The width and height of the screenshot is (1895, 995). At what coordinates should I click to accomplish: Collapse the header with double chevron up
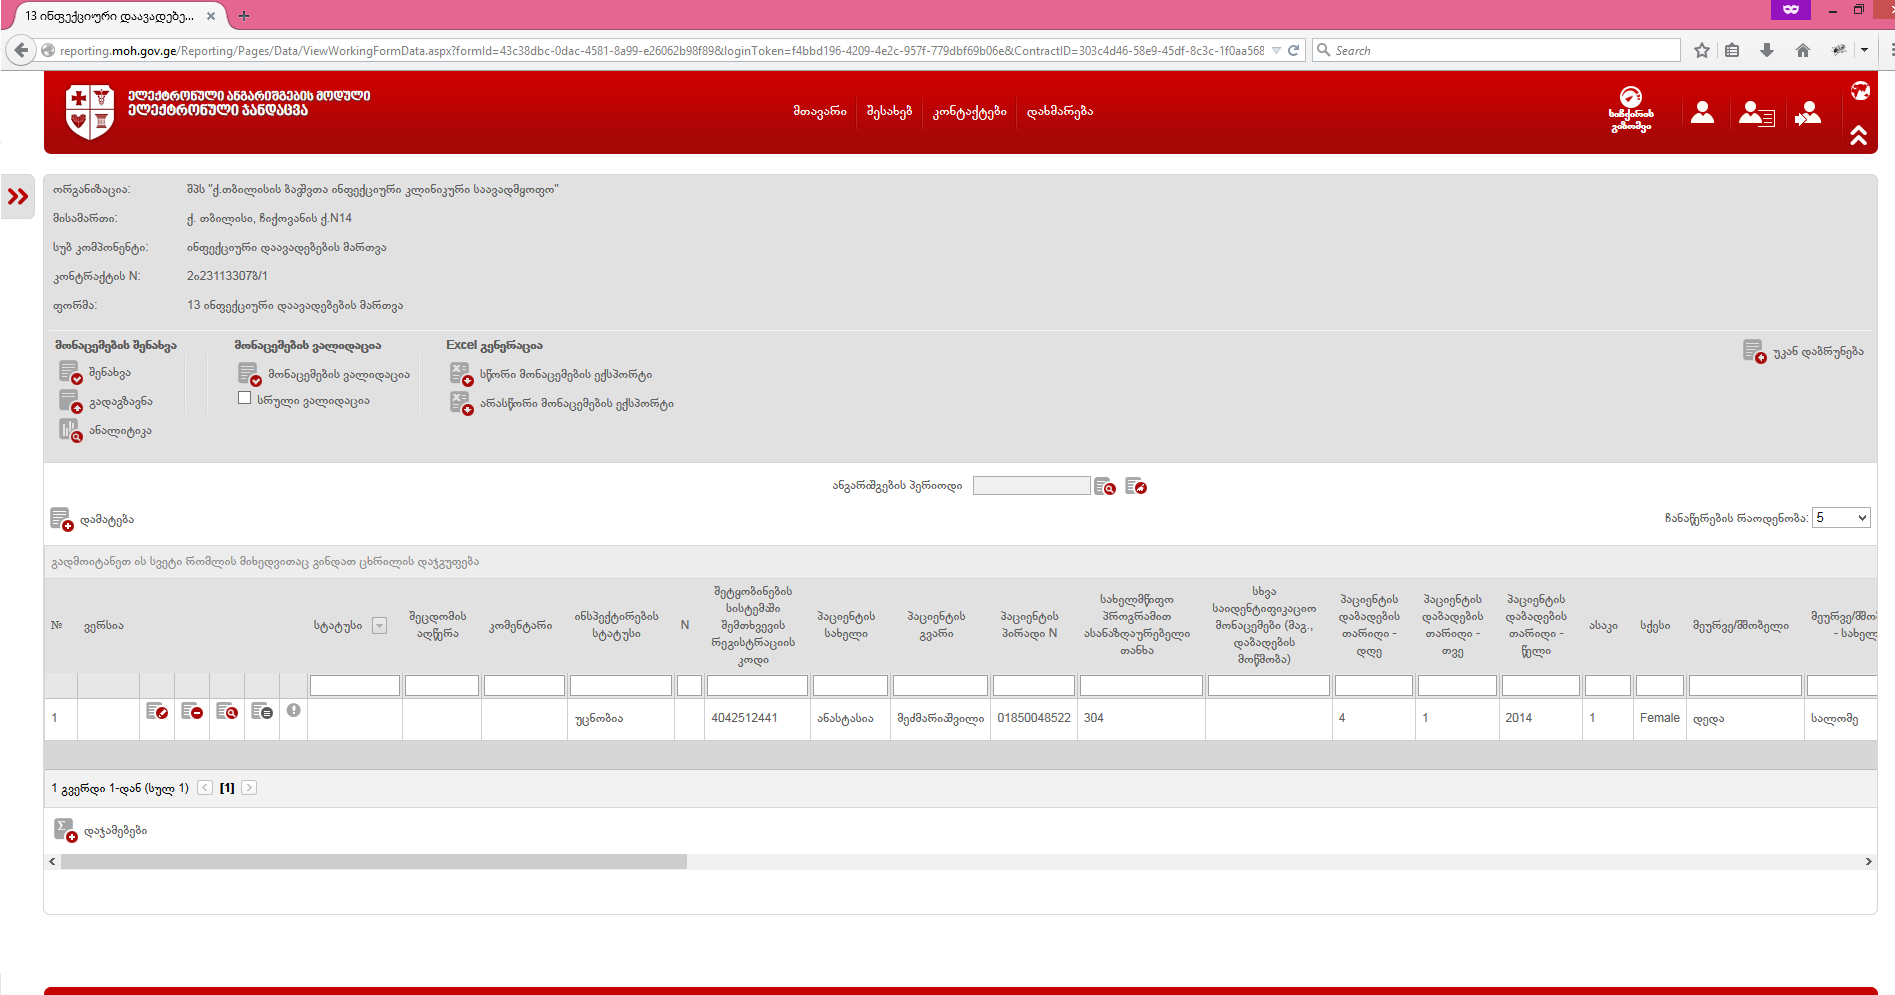click(x=1858, y=135)
